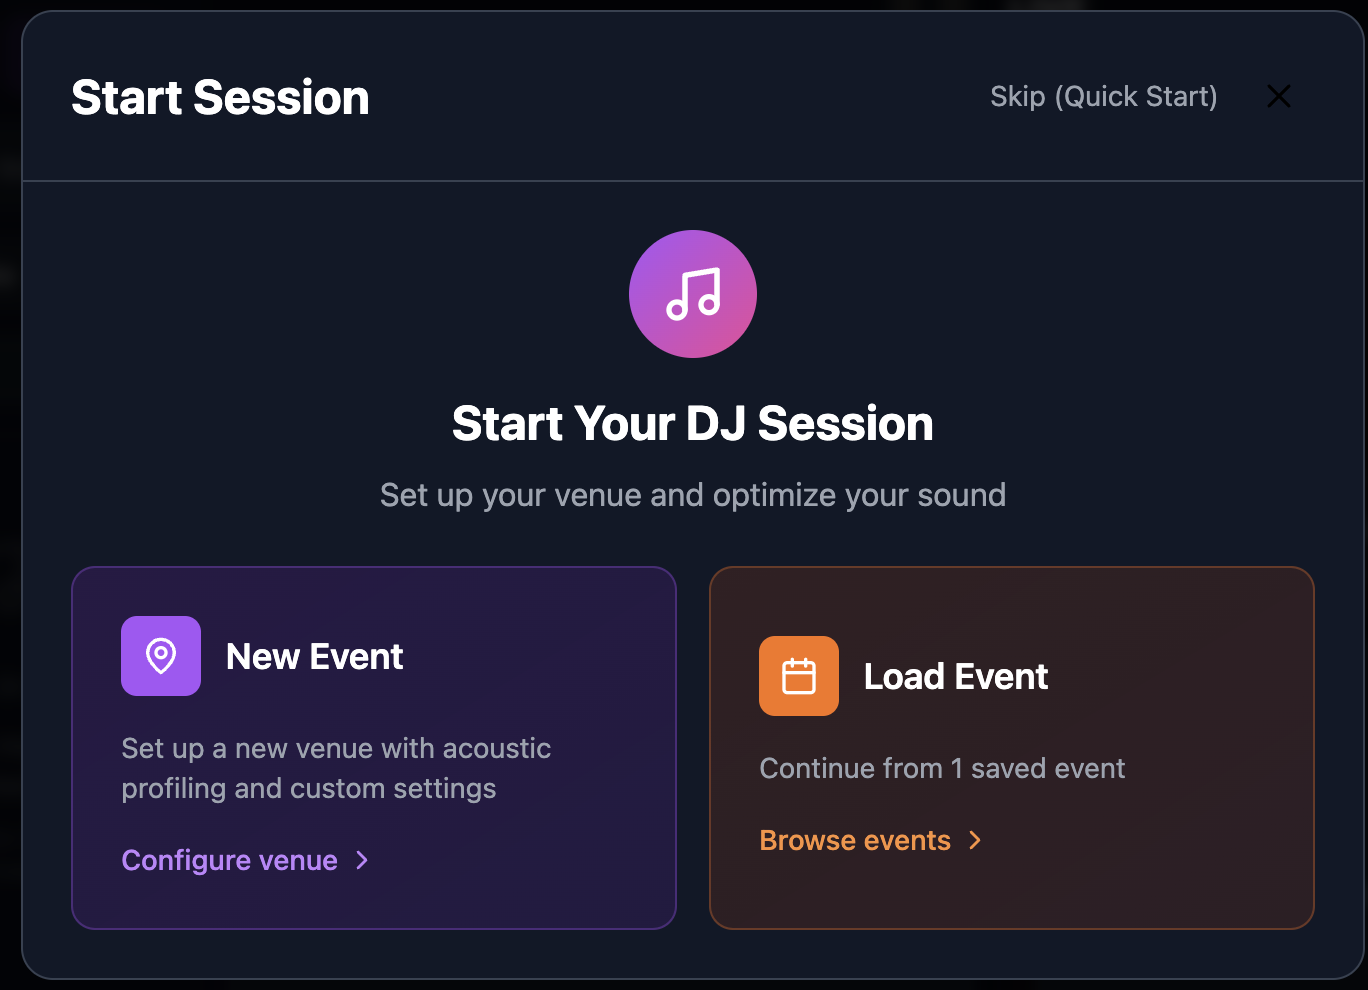Screen dimensions: 1368x990
Task: Click the chevron next to Configure venue
Action: click(x=361, y=860)
